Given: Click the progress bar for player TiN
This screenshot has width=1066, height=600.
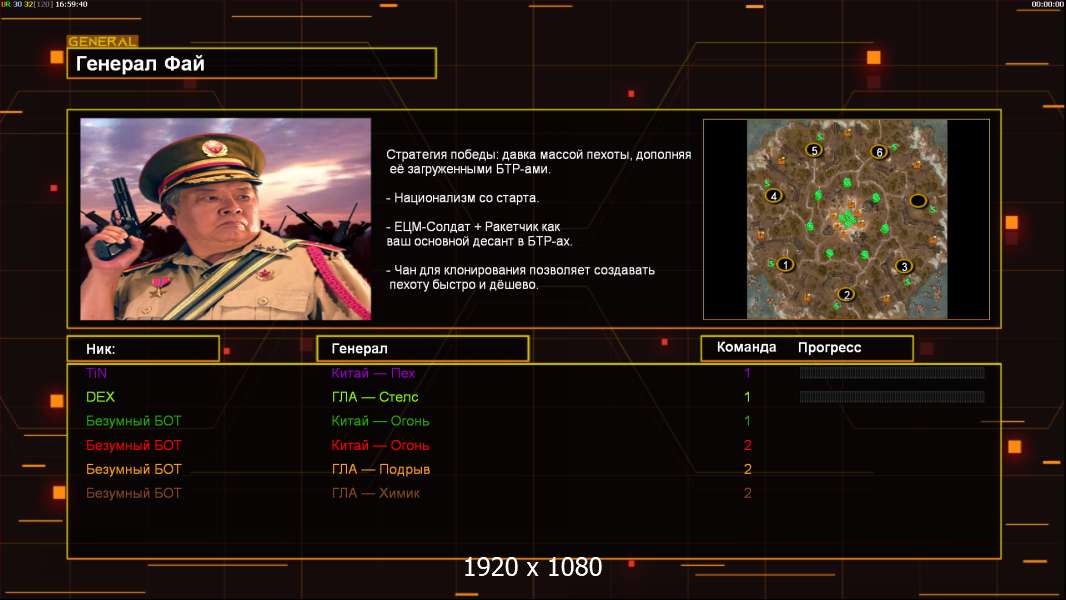Looking at the screenshot, I should 892,373.
